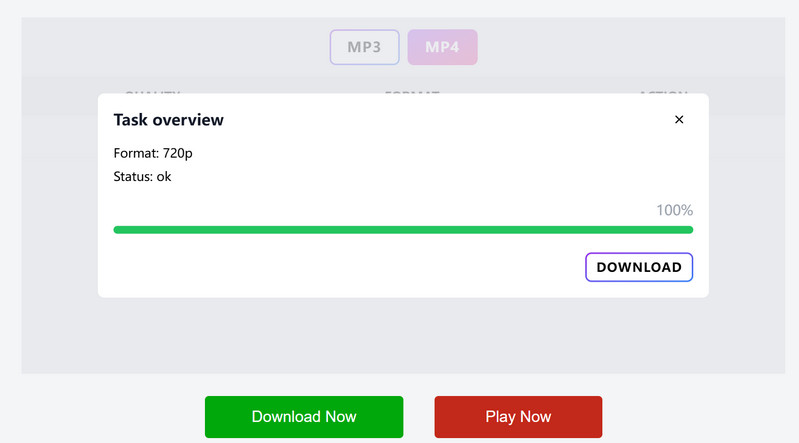Click the green progress bar

[x=403, y=230]
